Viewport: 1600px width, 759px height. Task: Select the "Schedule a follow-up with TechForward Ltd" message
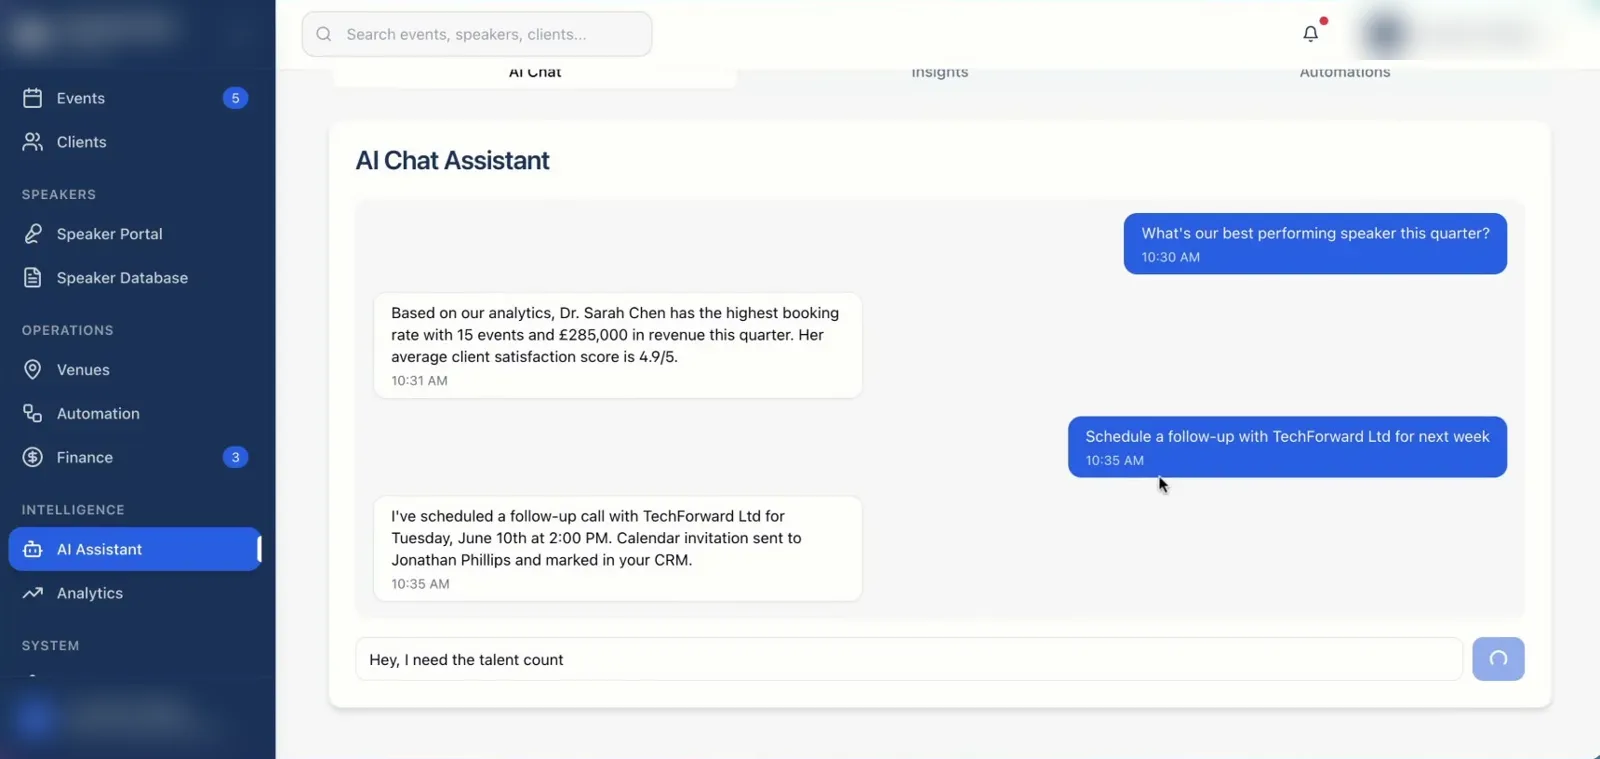[1287, 447]
